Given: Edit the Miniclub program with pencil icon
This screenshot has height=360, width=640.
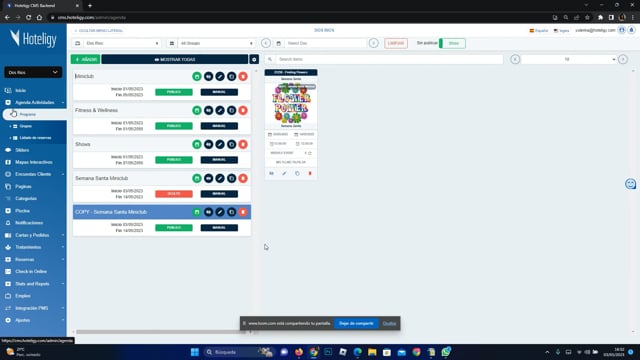Looking at the screenshot, I should click(220, 76).
